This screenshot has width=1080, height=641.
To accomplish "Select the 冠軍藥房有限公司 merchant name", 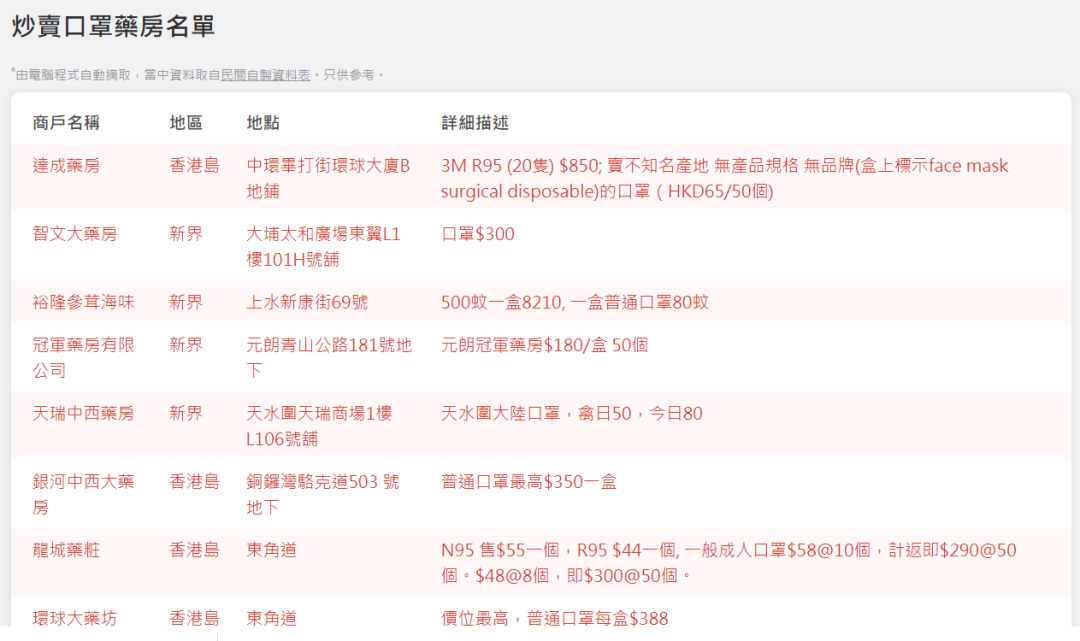I will coord(83,357).
